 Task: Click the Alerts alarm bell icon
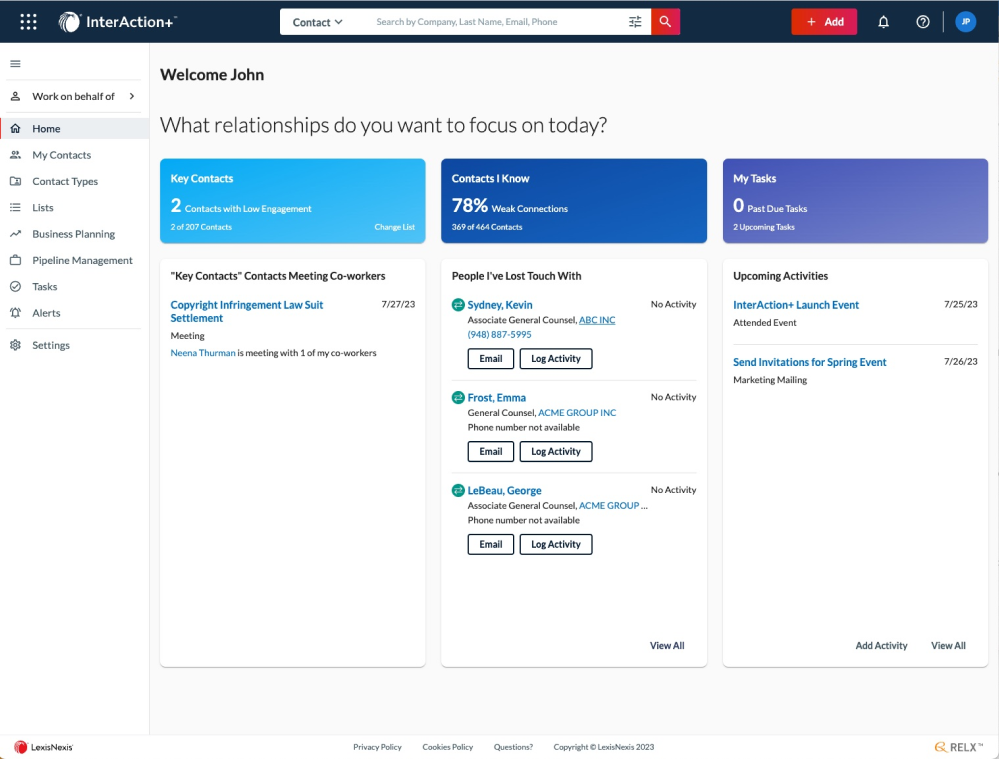15,313
